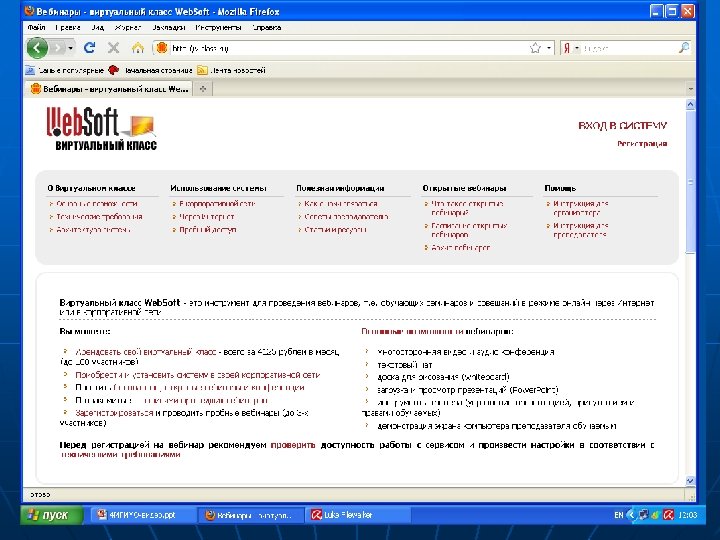This screenshot has height=540, width=720.
Task: Click the Зарегистрироваться link
Action: tap(114, 413)
